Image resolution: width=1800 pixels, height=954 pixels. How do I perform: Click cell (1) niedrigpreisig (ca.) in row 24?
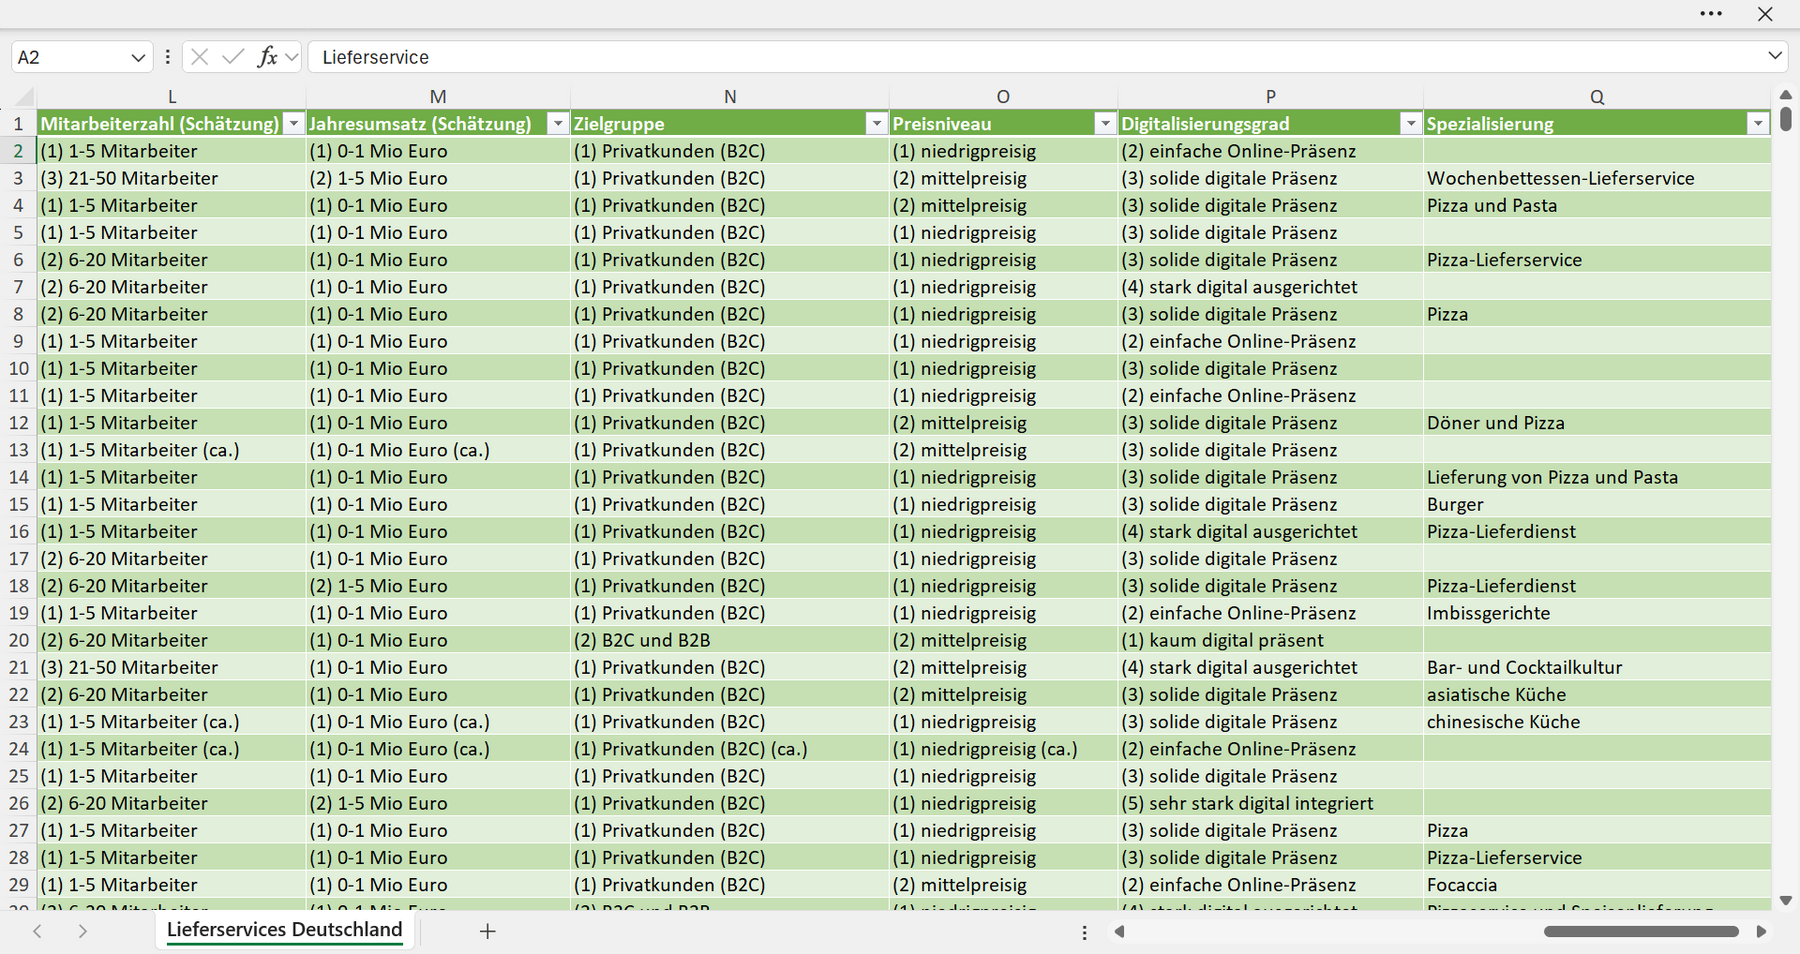(x=1003, y=749)
